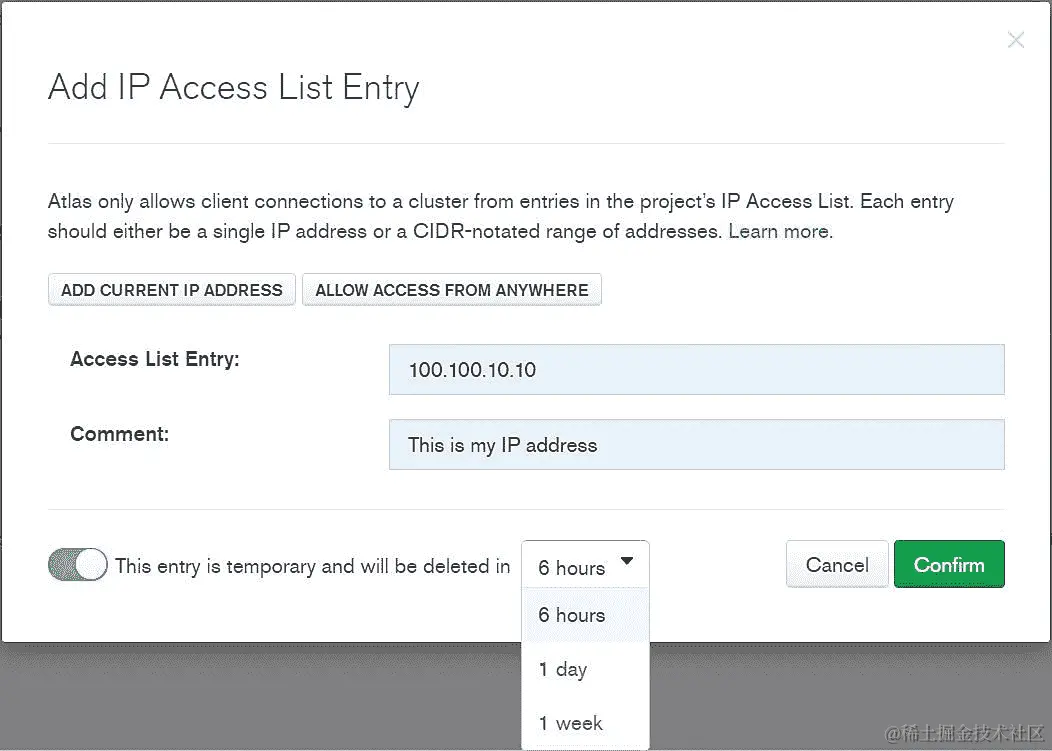Click the "Comment:" field label
This screenshot has height=751, width=1052.
[x=120, y=434]
